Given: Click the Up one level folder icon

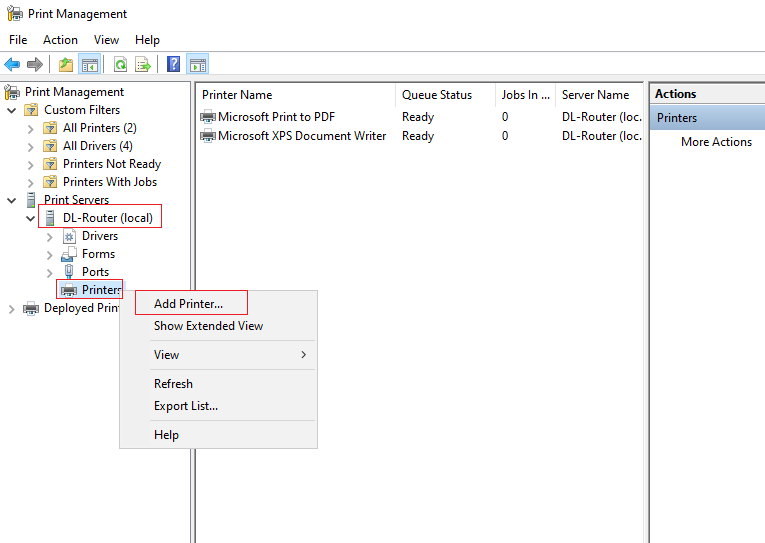Looking at the screenshot, I should tap(66, 64).
